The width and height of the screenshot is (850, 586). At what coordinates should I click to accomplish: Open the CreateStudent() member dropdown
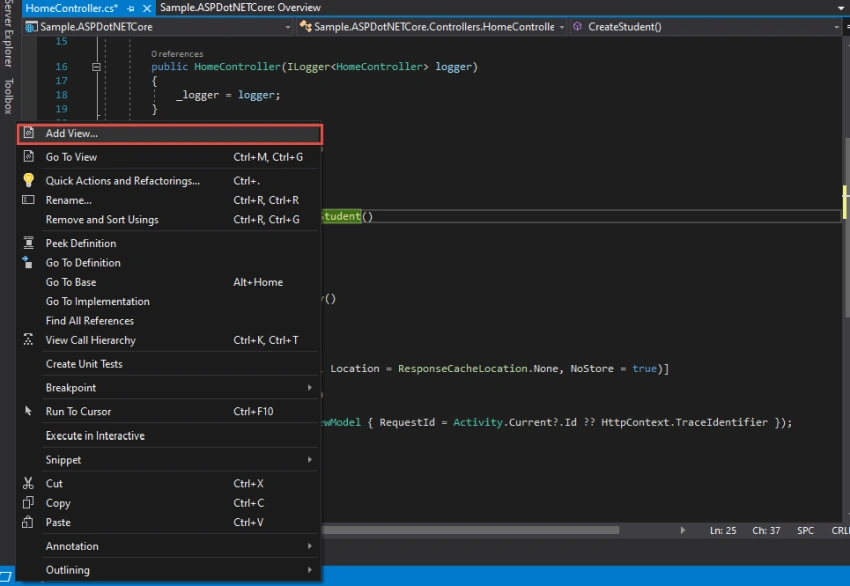point(705,27)
